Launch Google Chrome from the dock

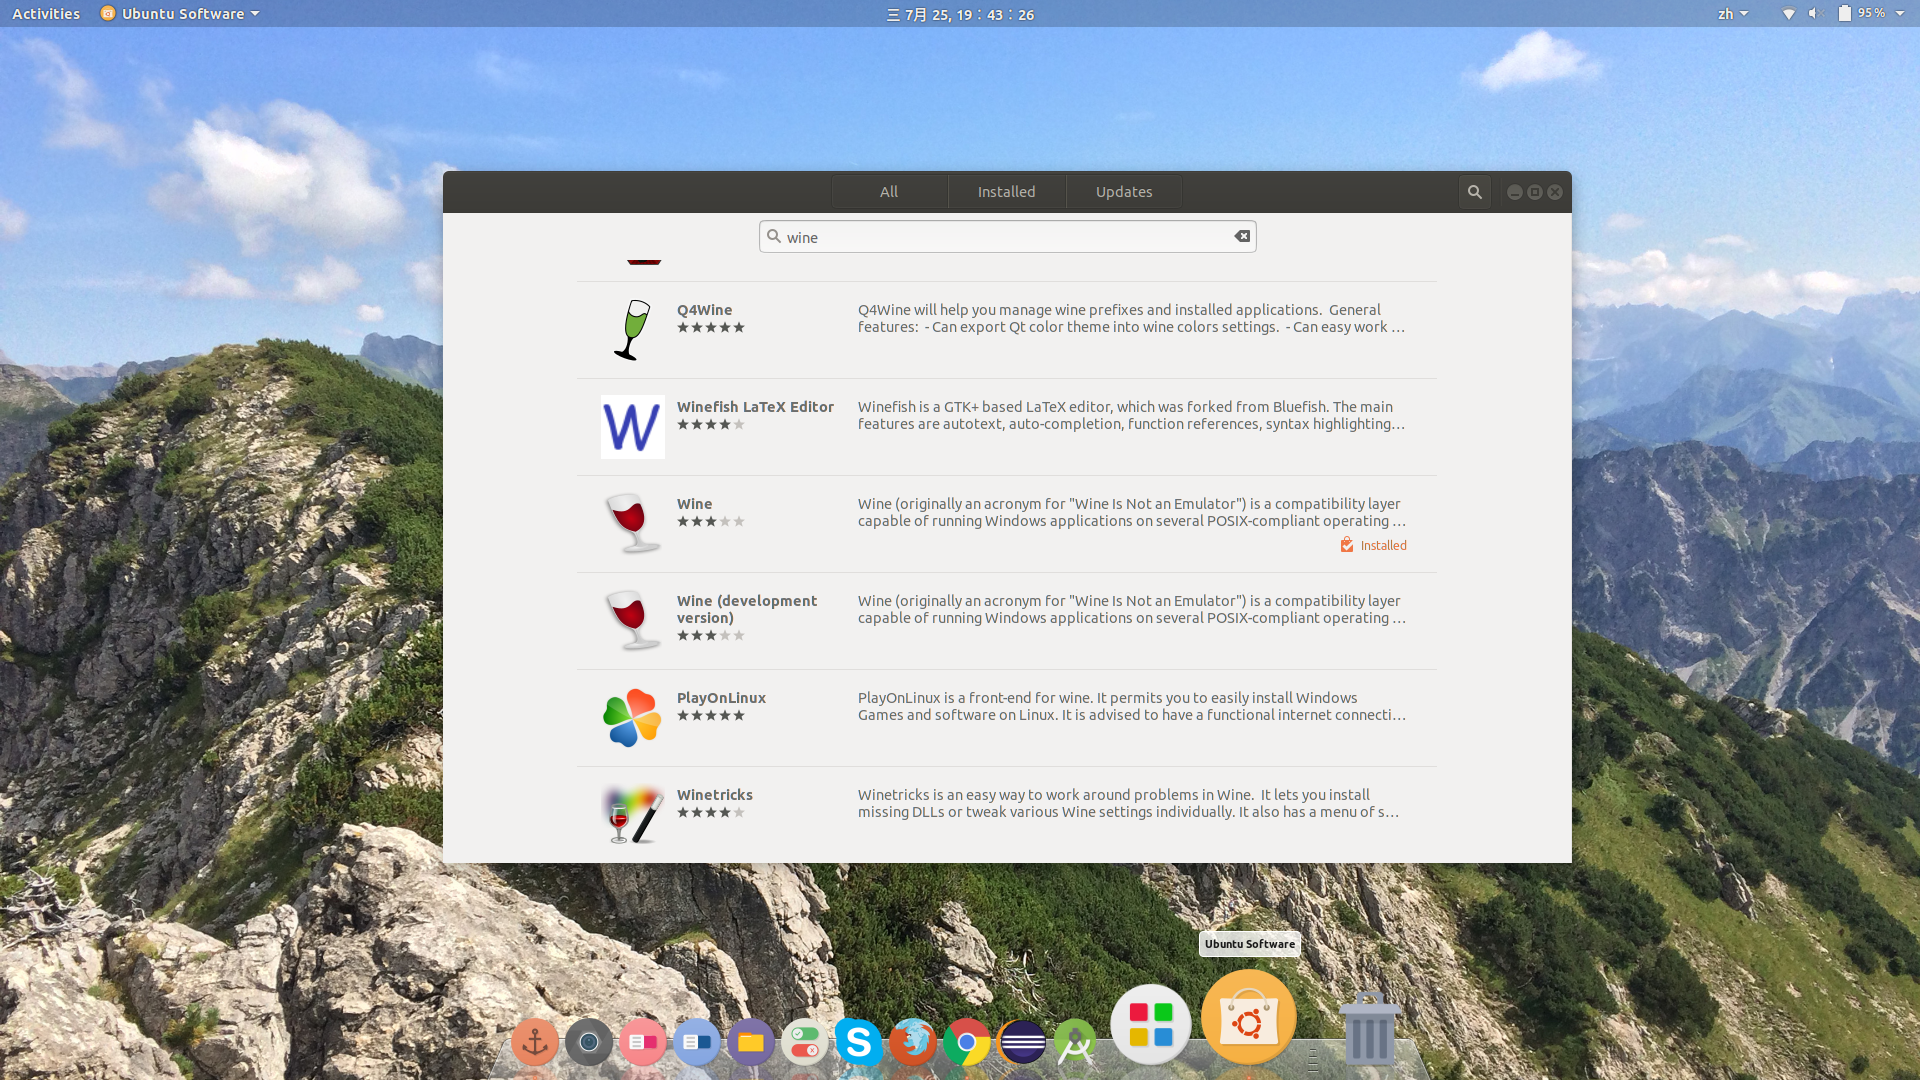point(967,1043)
